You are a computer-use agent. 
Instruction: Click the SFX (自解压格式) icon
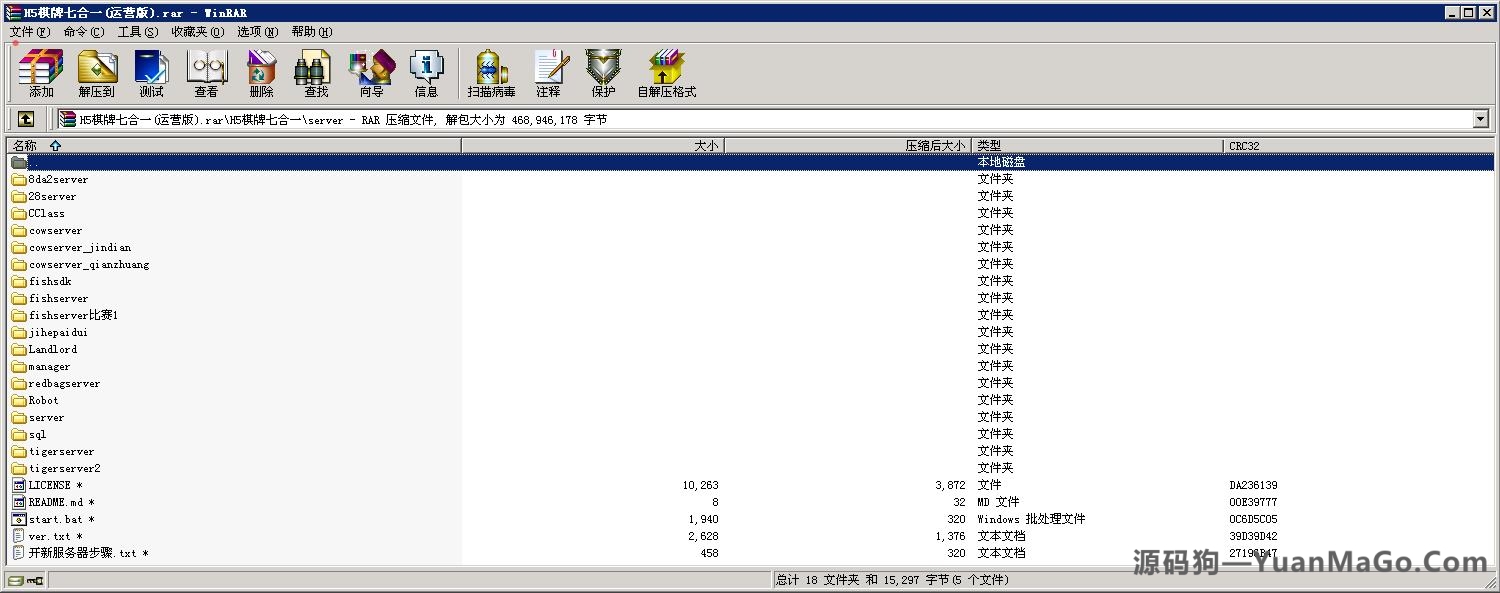pos(666,73)
